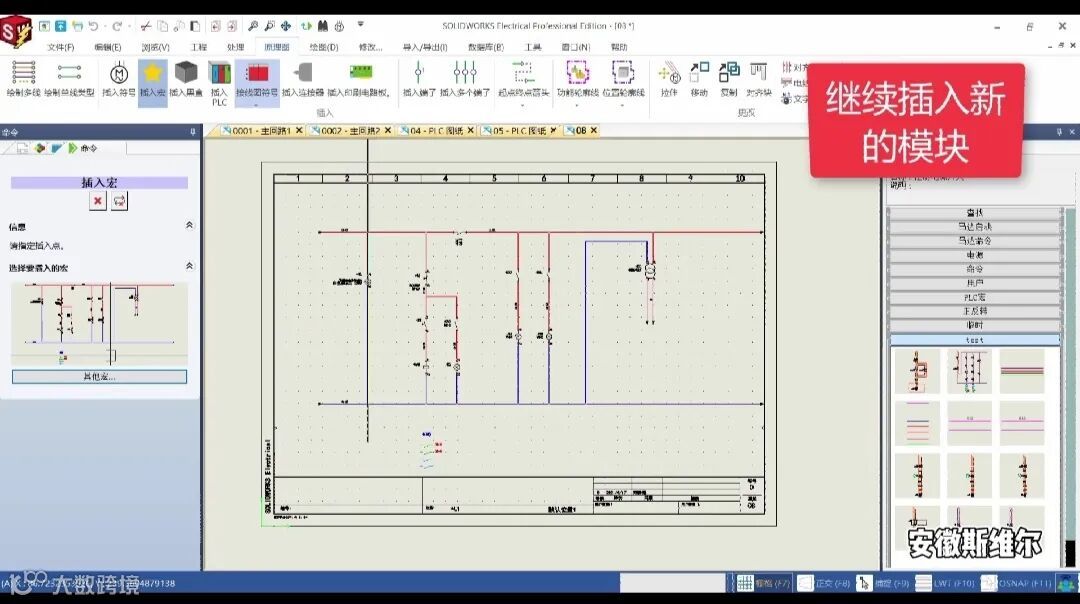Screen dimensions: 1080x604
Task: Click the Insert Connector icon
Action: (x=303, y=79)
